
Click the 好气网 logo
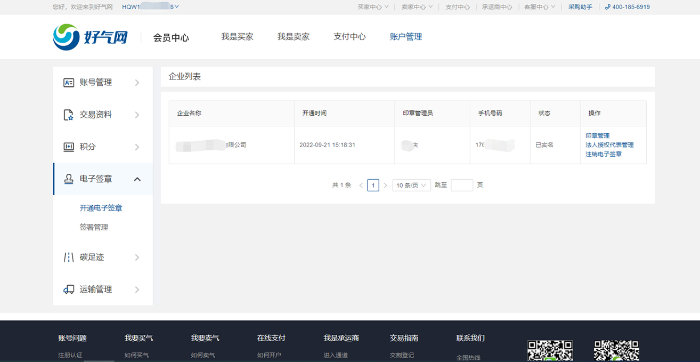90,37
